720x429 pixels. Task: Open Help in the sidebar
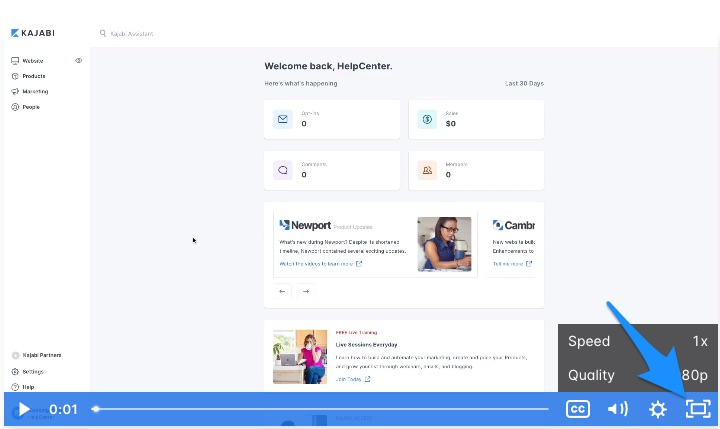28,387
